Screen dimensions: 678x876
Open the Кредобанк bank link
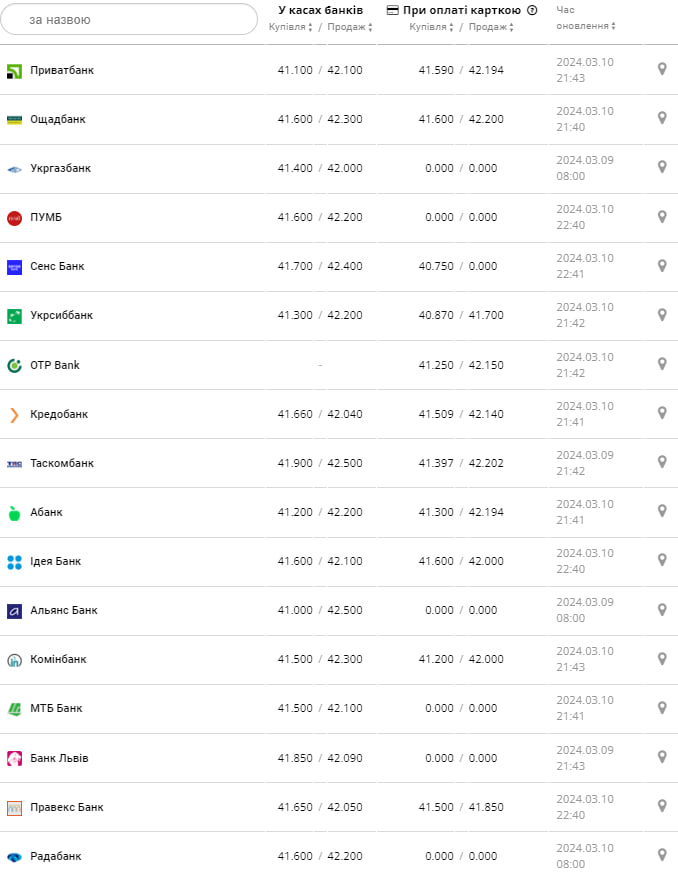pos(59,414)
